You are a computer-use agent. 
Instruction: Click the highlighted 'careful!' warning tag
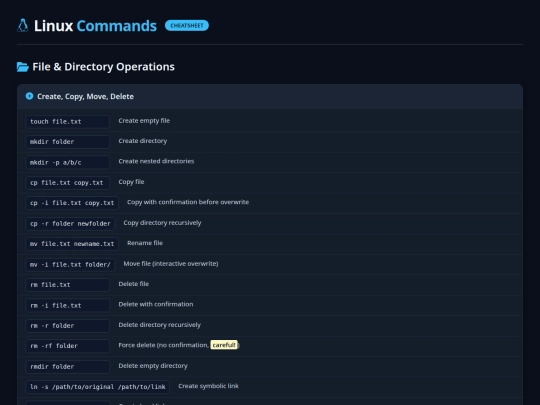[224, 345]
